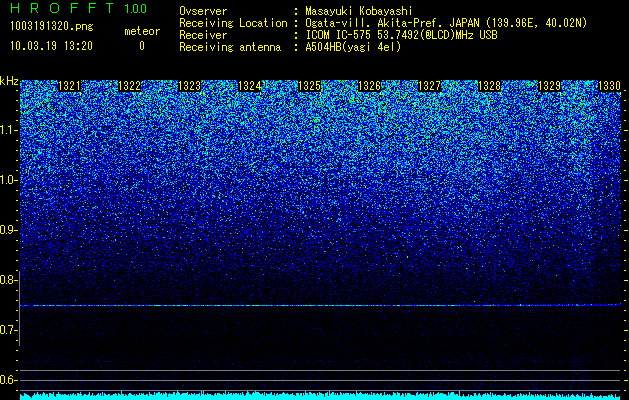
Task: Click the 1330 time marker
Action: coord(610,86)
